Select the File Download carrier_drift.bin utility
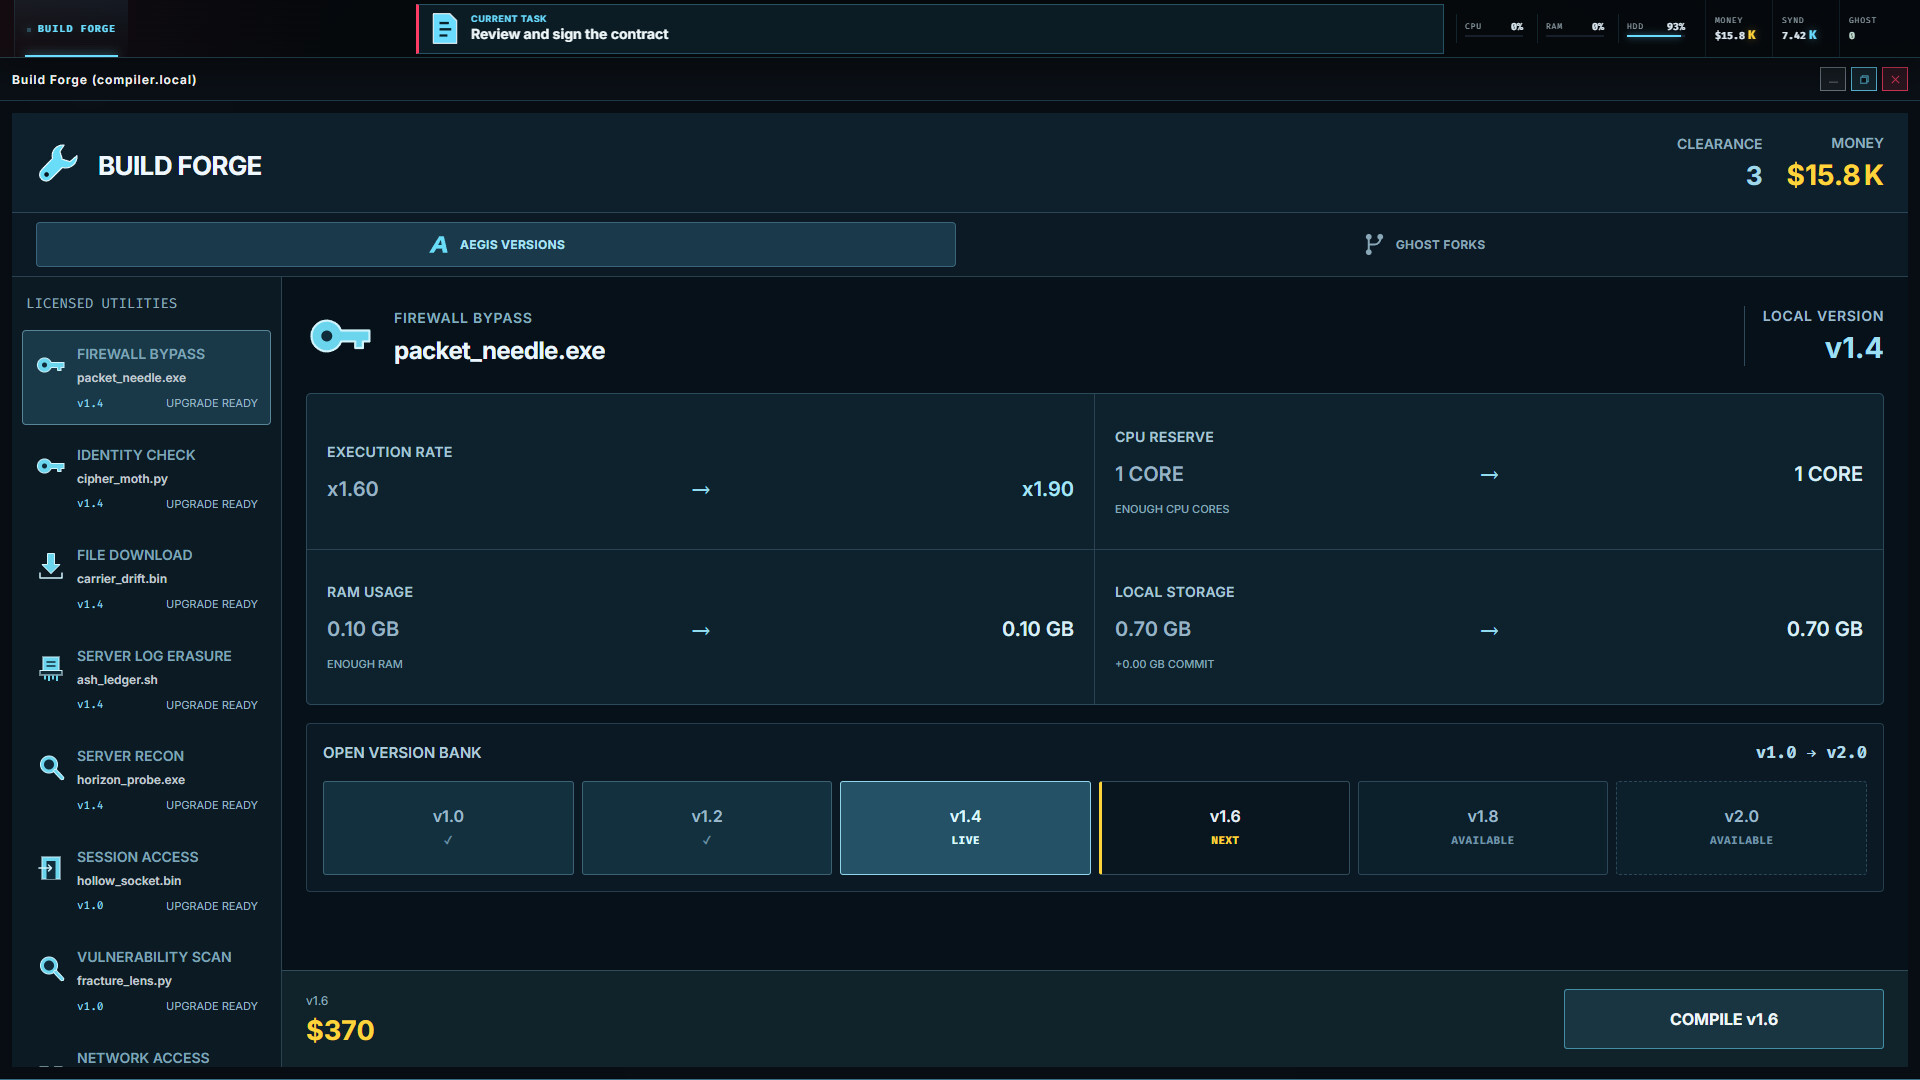Image resolution: width=1920 pixels, height=1080 pixels. tap(146, 578)
